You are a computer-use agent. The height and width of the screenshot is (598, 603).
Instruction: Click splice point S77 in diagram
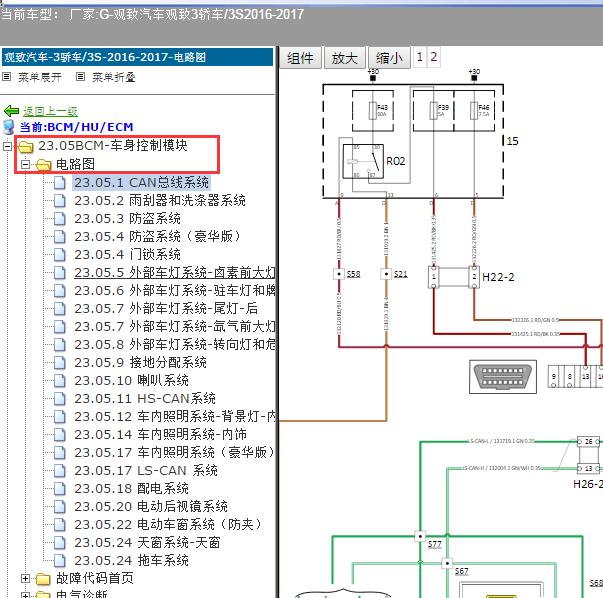pos(420,536)
